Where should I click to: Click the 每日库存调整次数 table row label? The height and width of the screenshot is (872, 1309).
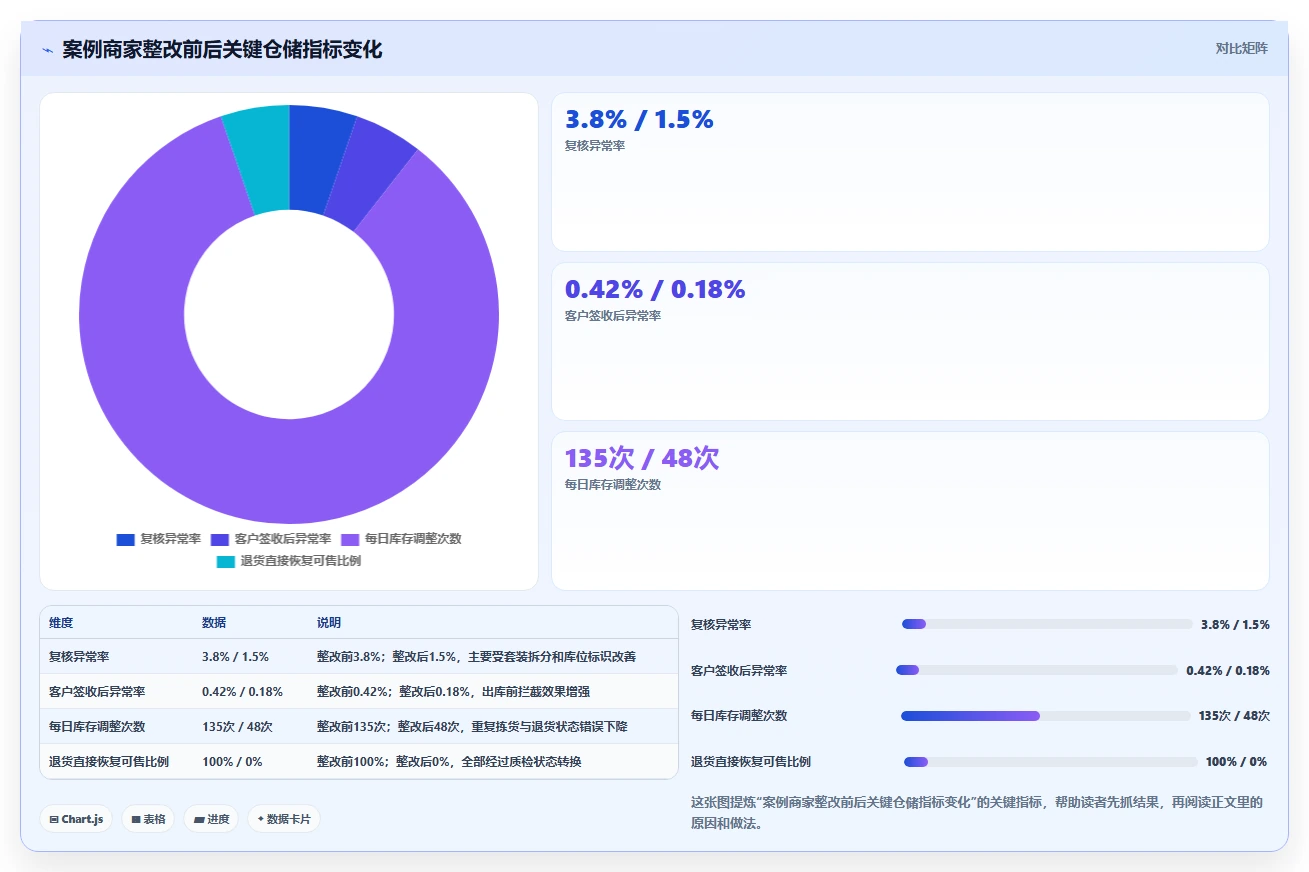[97, 726]
